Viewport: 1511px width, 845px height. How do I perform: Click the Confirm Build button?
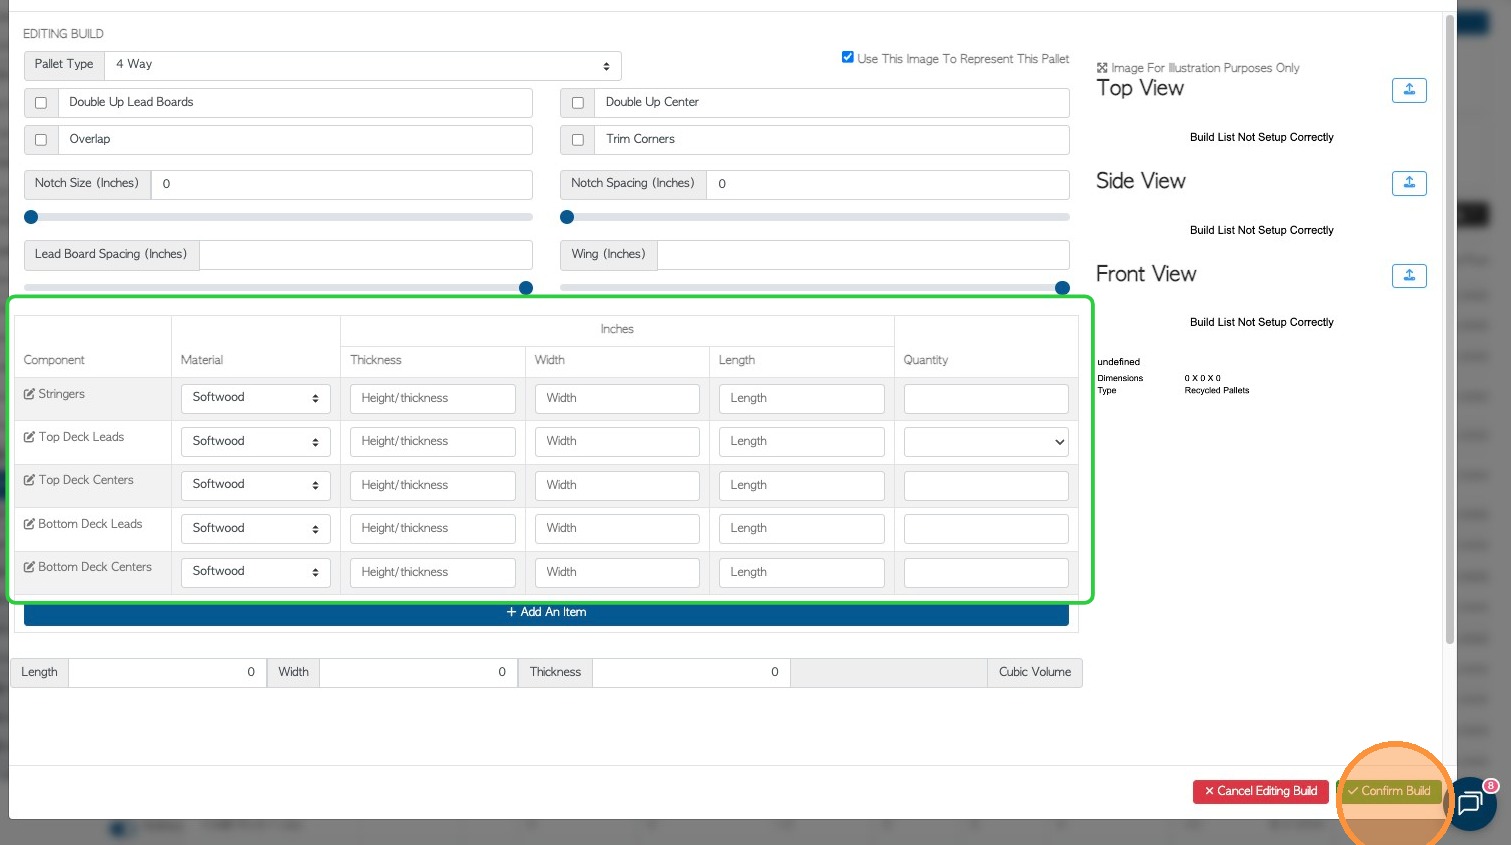pos(1389,791)
